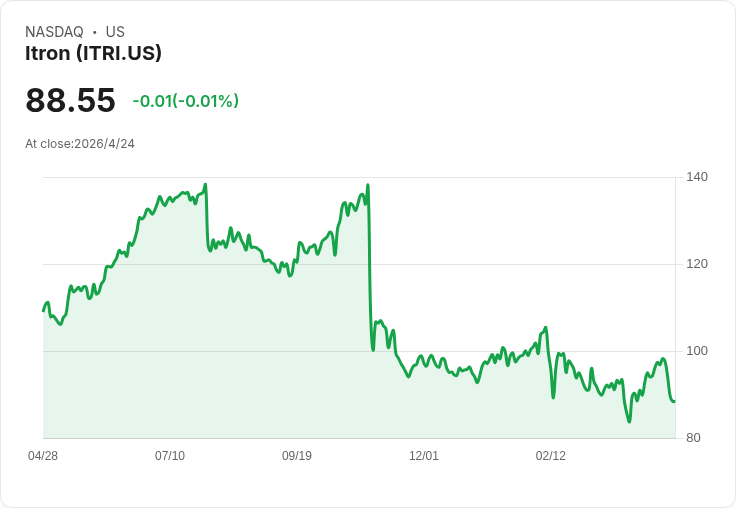Select the 09/19 date on the time axis

(x=297, y=456)
